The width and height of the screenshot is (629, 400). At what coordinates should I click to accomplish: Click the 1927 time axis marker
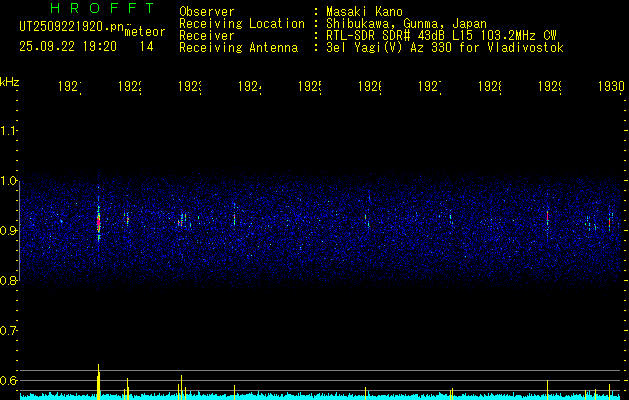pos(430,86)
